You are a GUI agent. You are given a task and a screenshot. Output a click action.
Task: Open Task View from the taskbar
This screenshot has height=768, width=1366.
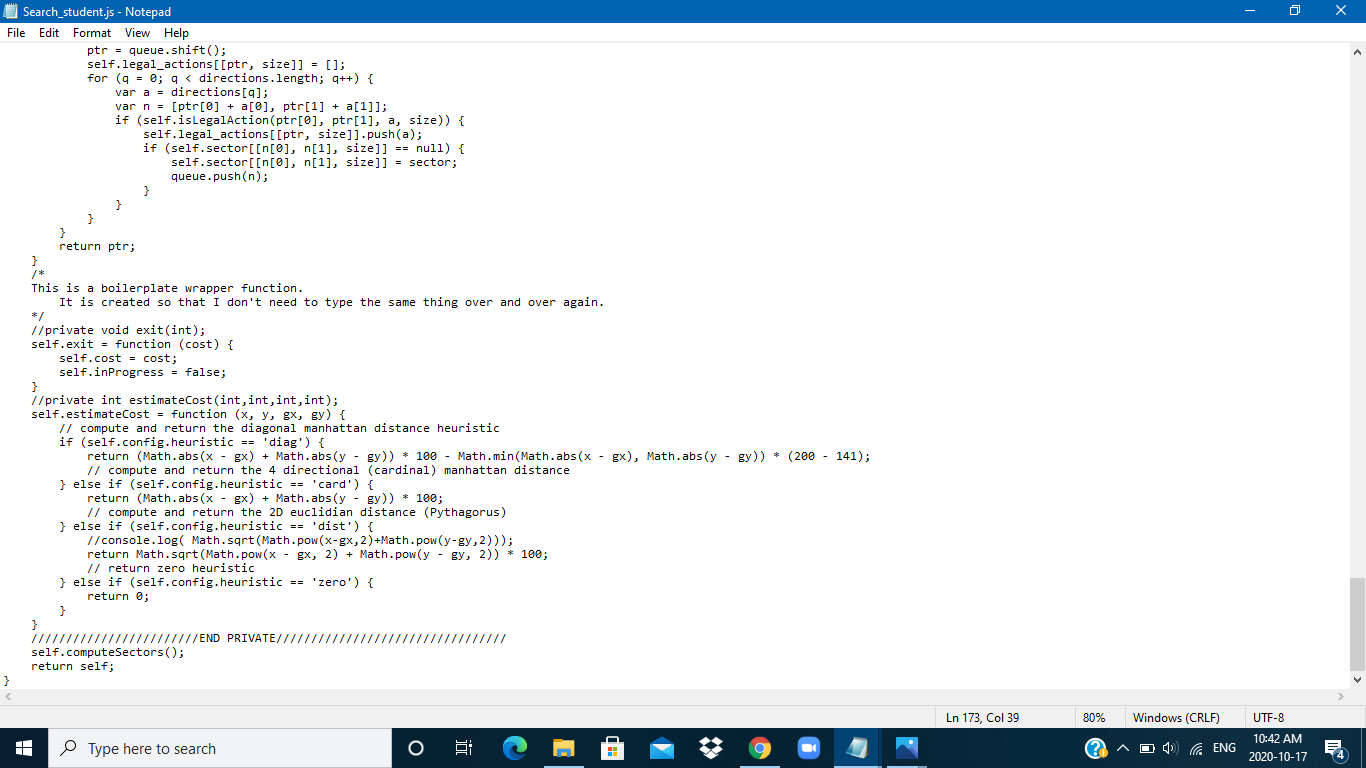click(x=463, y=748)
